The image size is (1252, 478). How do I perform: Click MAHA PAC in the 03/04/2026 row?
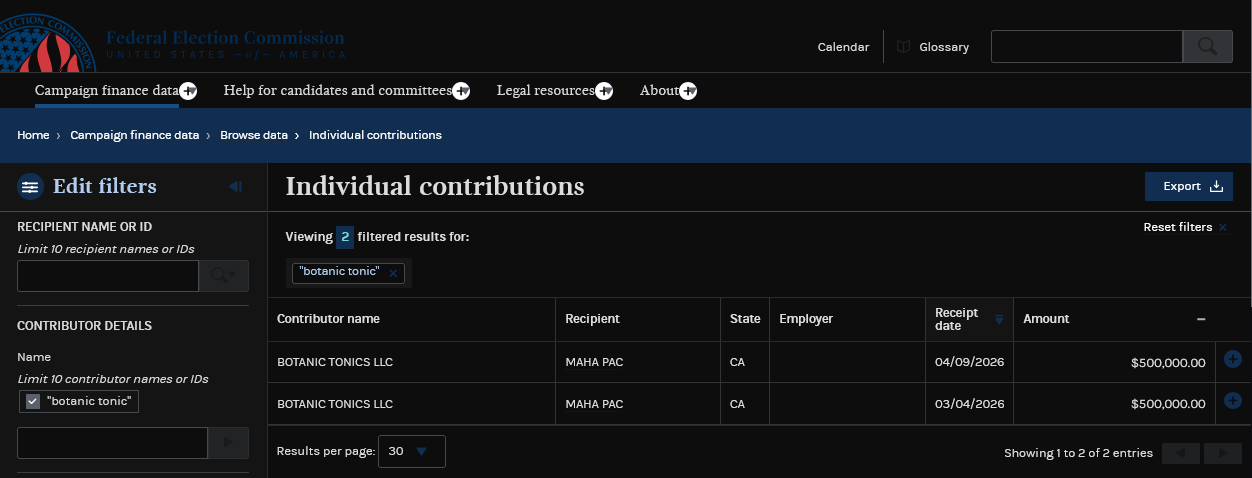tap(594, 404)
